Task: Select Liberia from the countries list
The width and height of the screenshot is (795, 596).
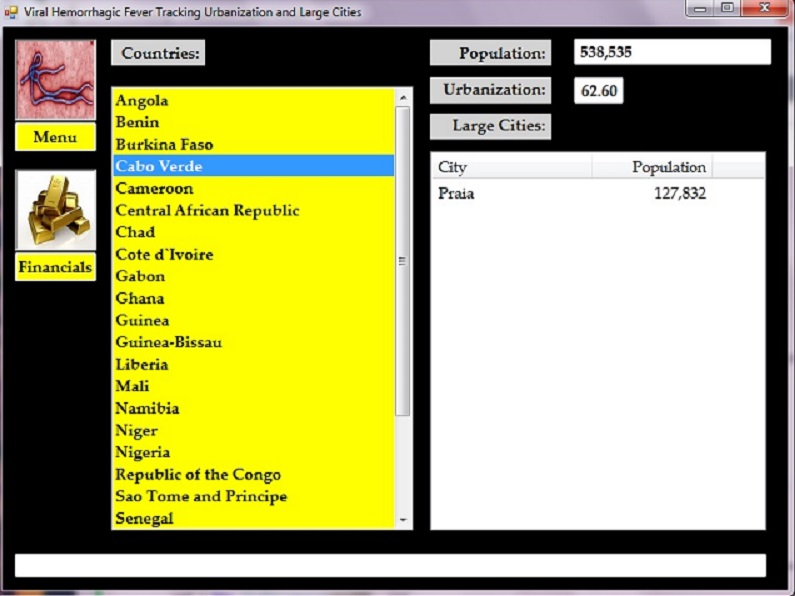Action: click(142, 364)
